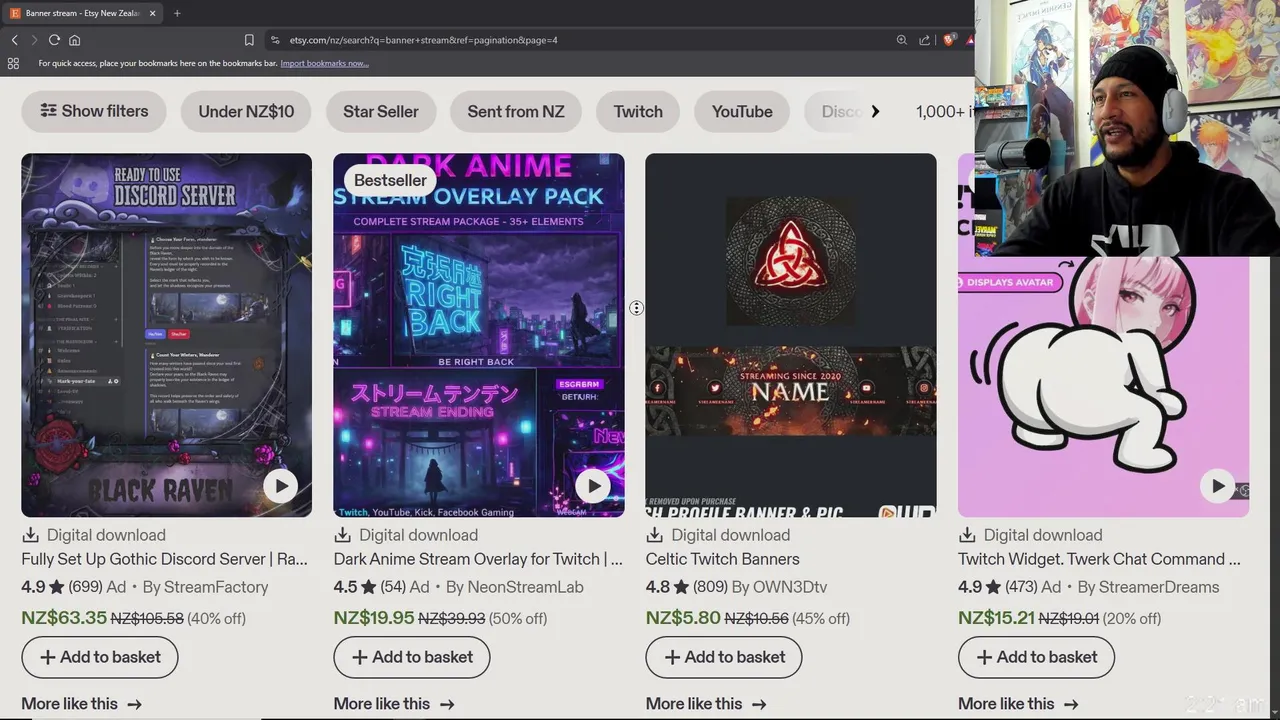Go to browser home icon
The image size is (1280, 720).
pyautogui.click(x=74, y=40)
